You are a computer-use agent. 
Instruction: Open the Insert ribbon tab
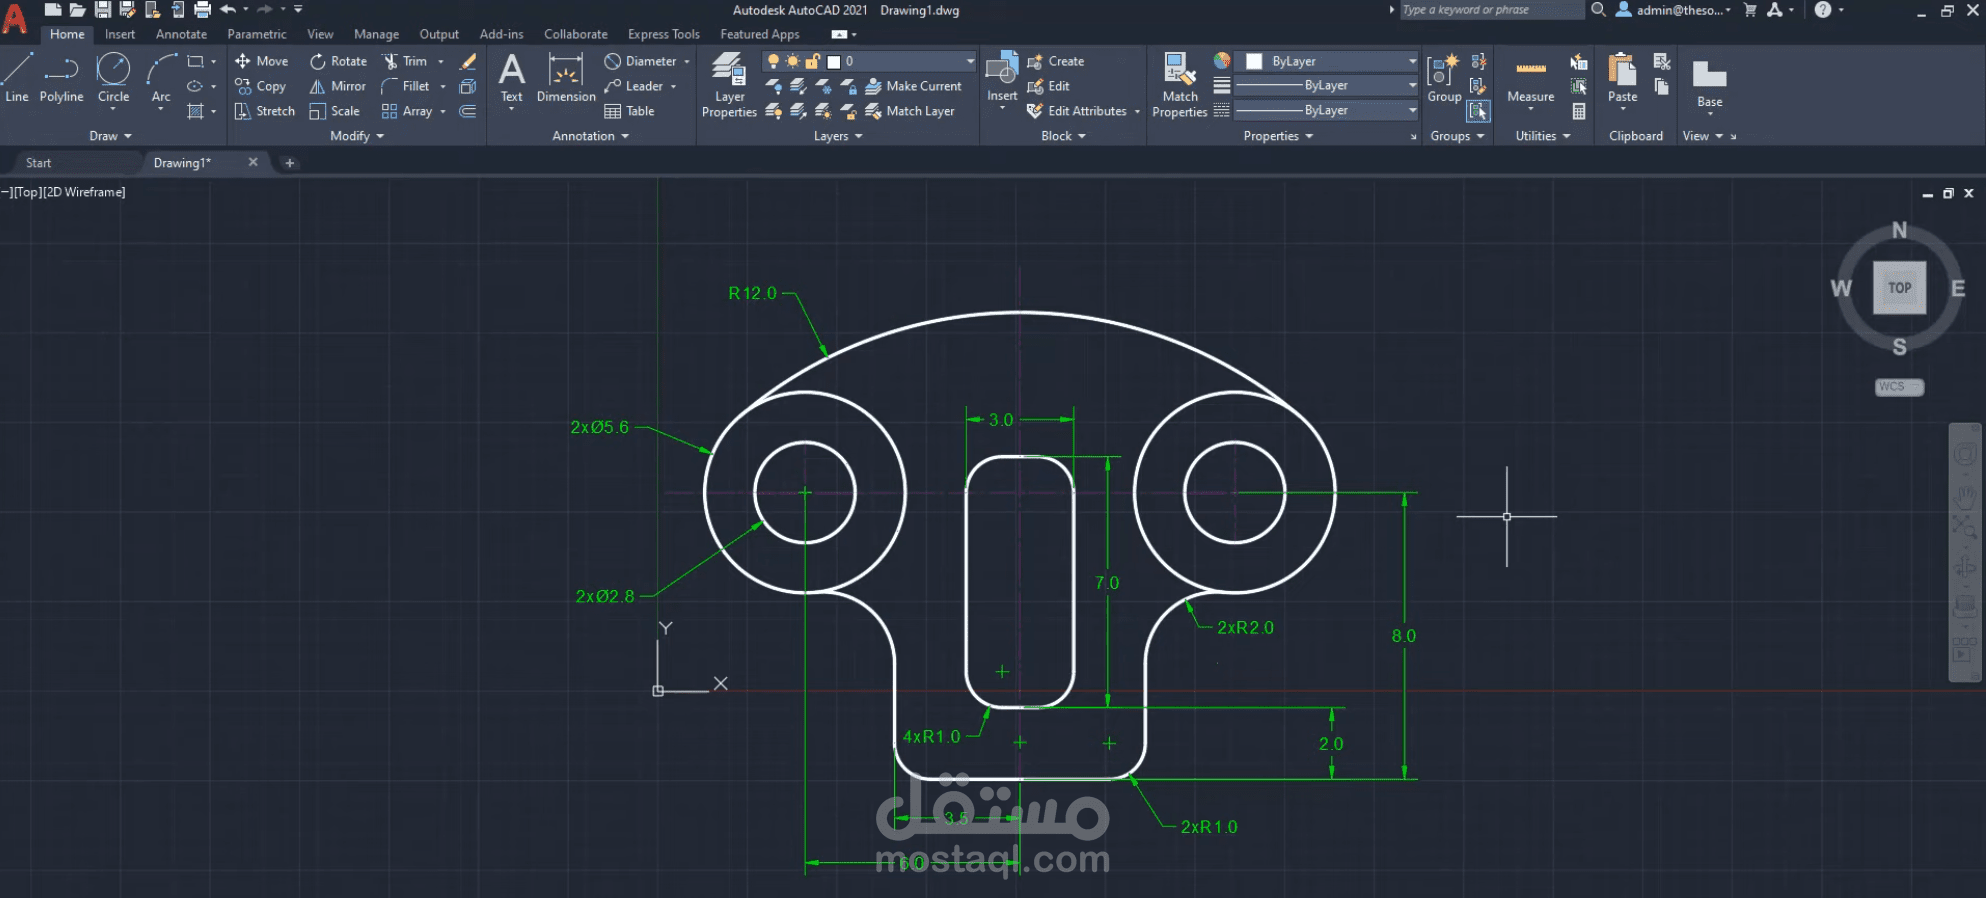click(x=120, y=34)
